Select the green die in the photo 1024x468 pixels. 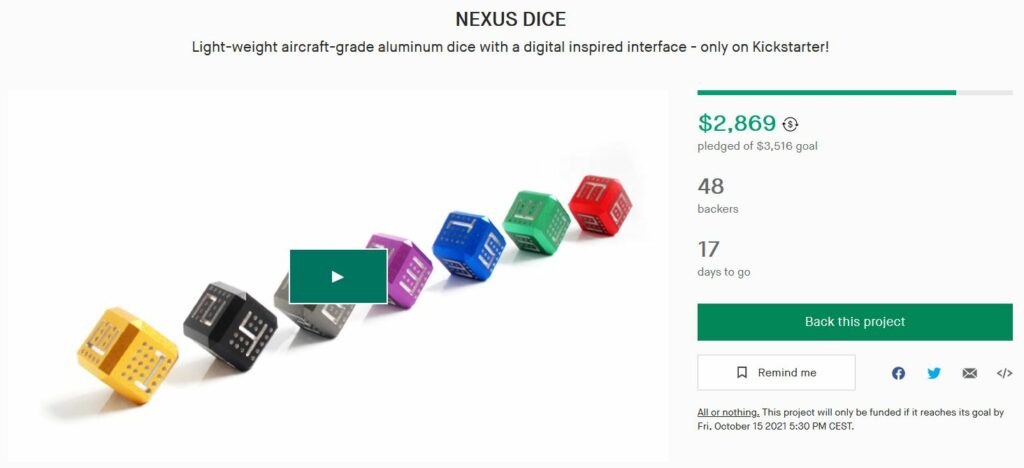point(536,222)
